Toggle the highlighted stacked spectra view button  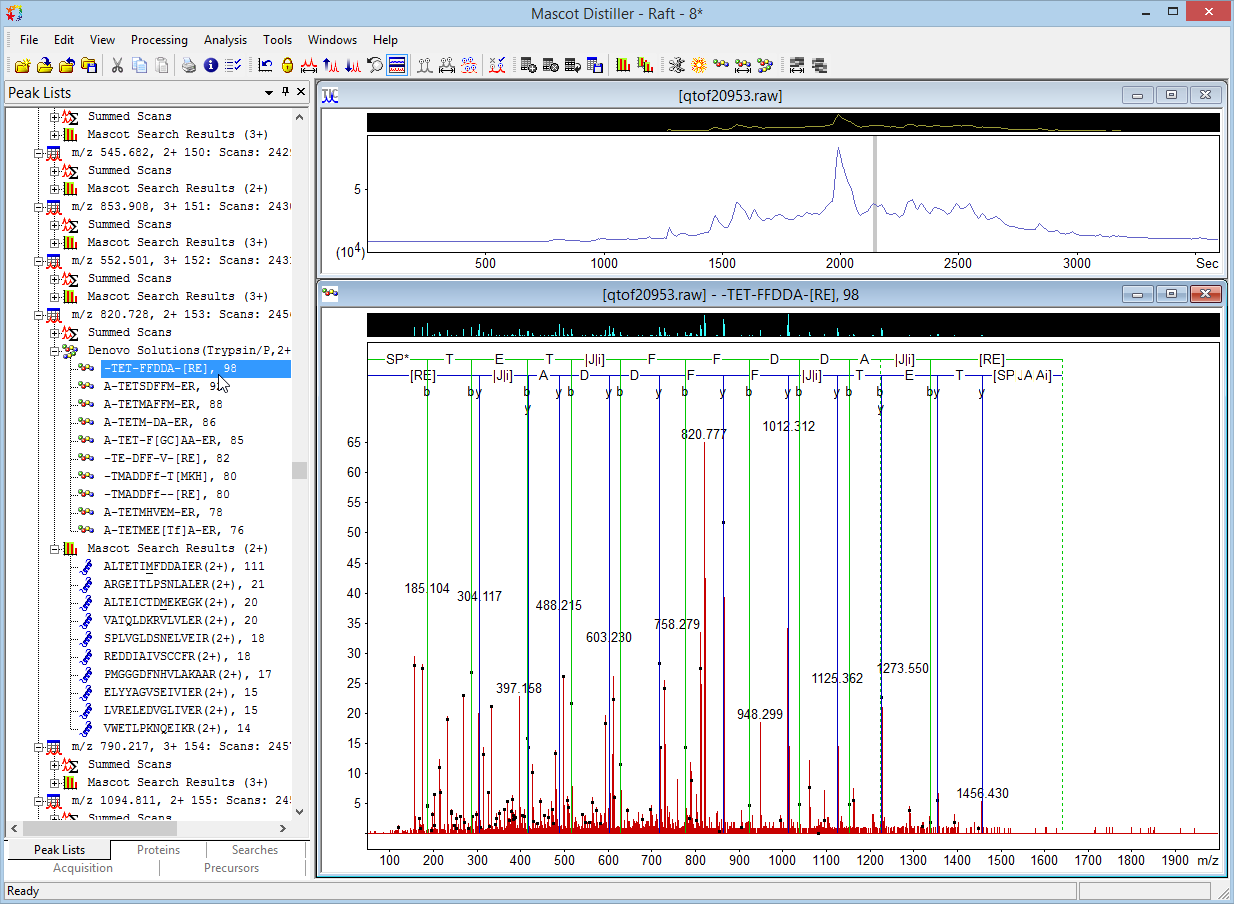point(397,66)
